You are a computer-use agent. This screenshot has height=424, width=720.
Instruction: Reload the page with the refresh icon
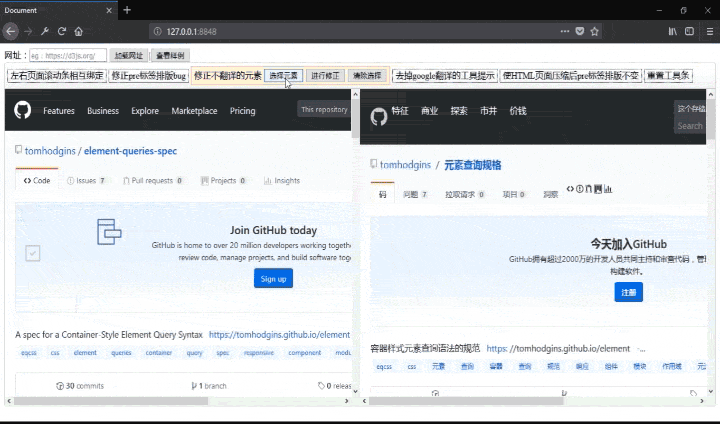click(62, 31)
